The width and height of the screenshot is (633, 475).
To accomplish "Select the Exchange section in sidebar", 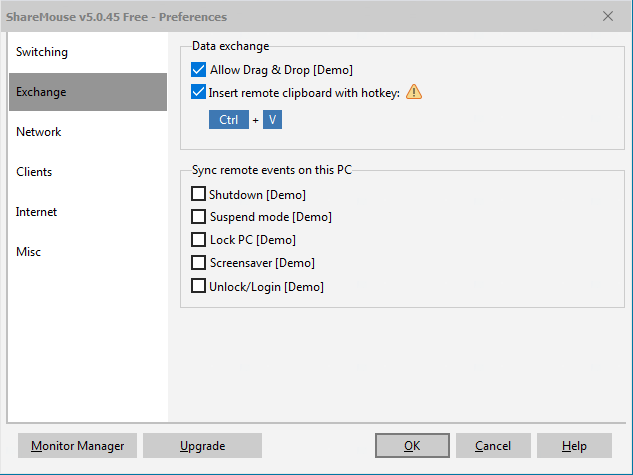I will point(87,92).
